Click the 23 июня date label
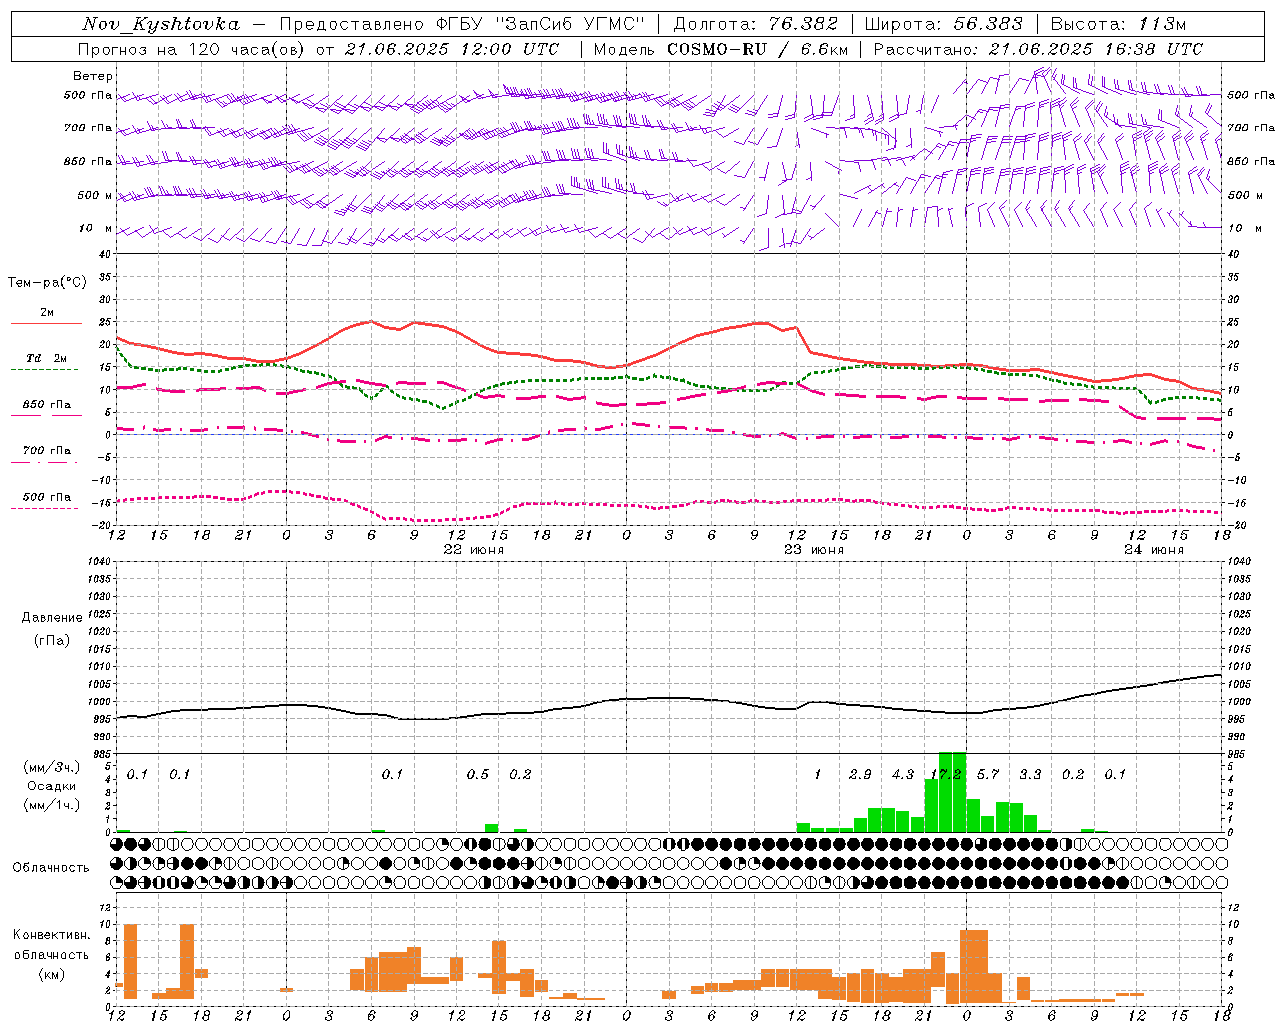 point(814,550)
